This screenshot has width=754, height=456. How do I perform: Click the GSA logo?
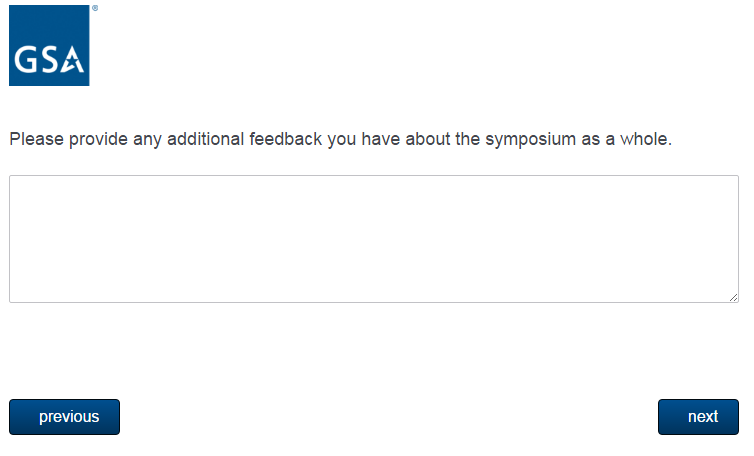[49, 45]
